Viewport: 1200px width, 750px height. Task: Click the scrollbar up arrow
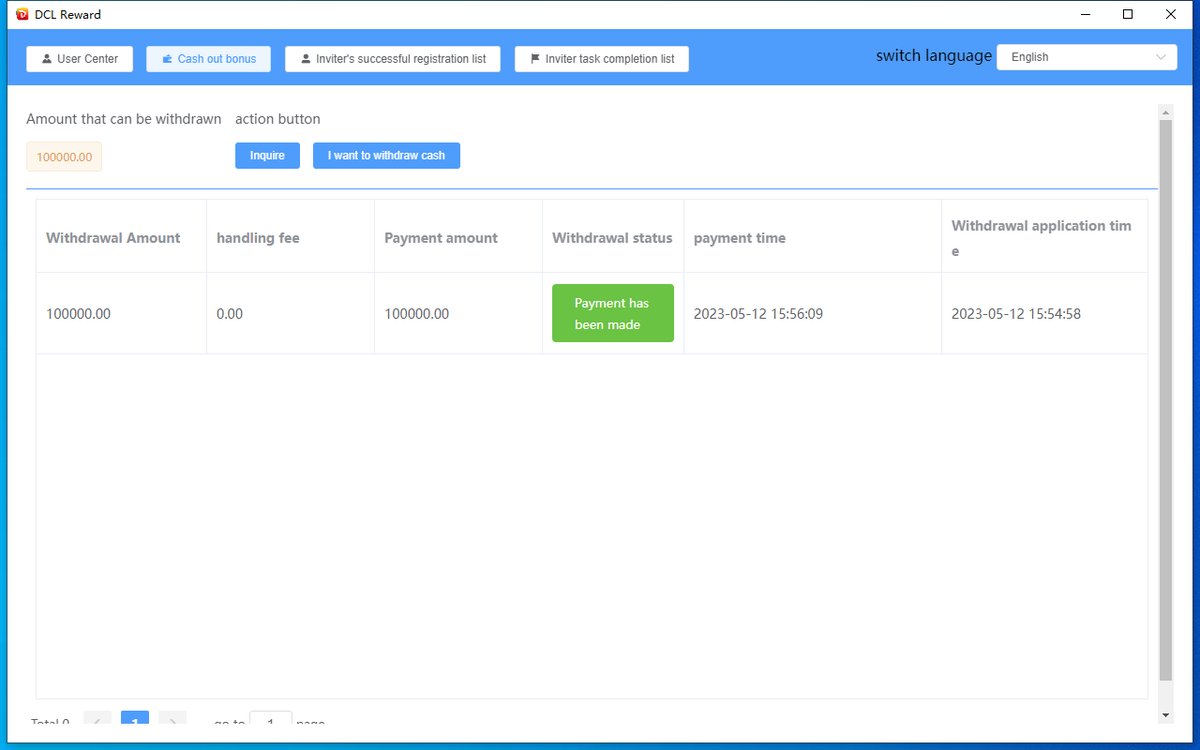click(1165, 111)
